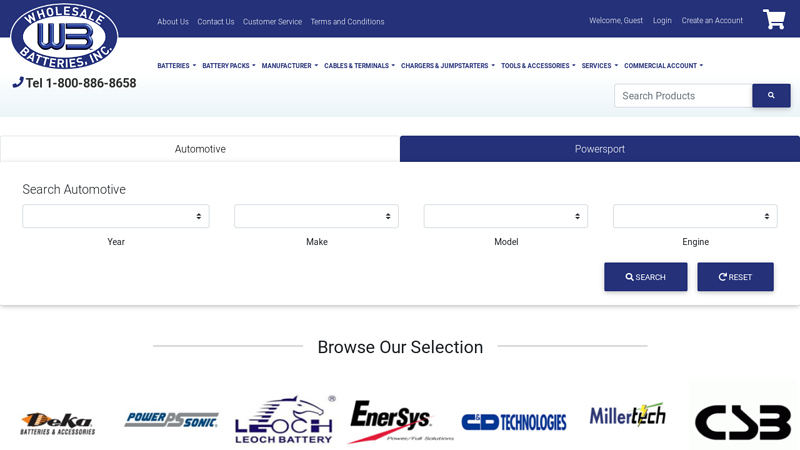The height and width of the screenshot is (450, 800).
Task: Open the Cables & Terminals menu
Action: 359,66
